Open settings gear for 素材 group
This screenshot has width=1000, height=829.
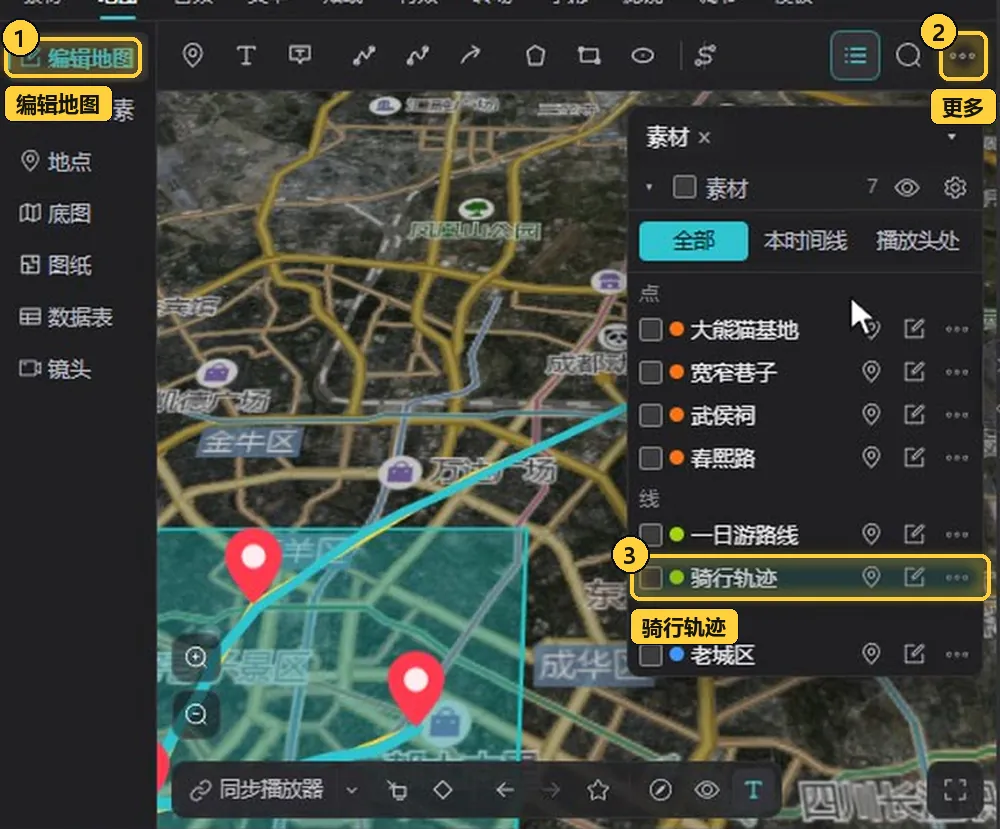click(955, 187)
